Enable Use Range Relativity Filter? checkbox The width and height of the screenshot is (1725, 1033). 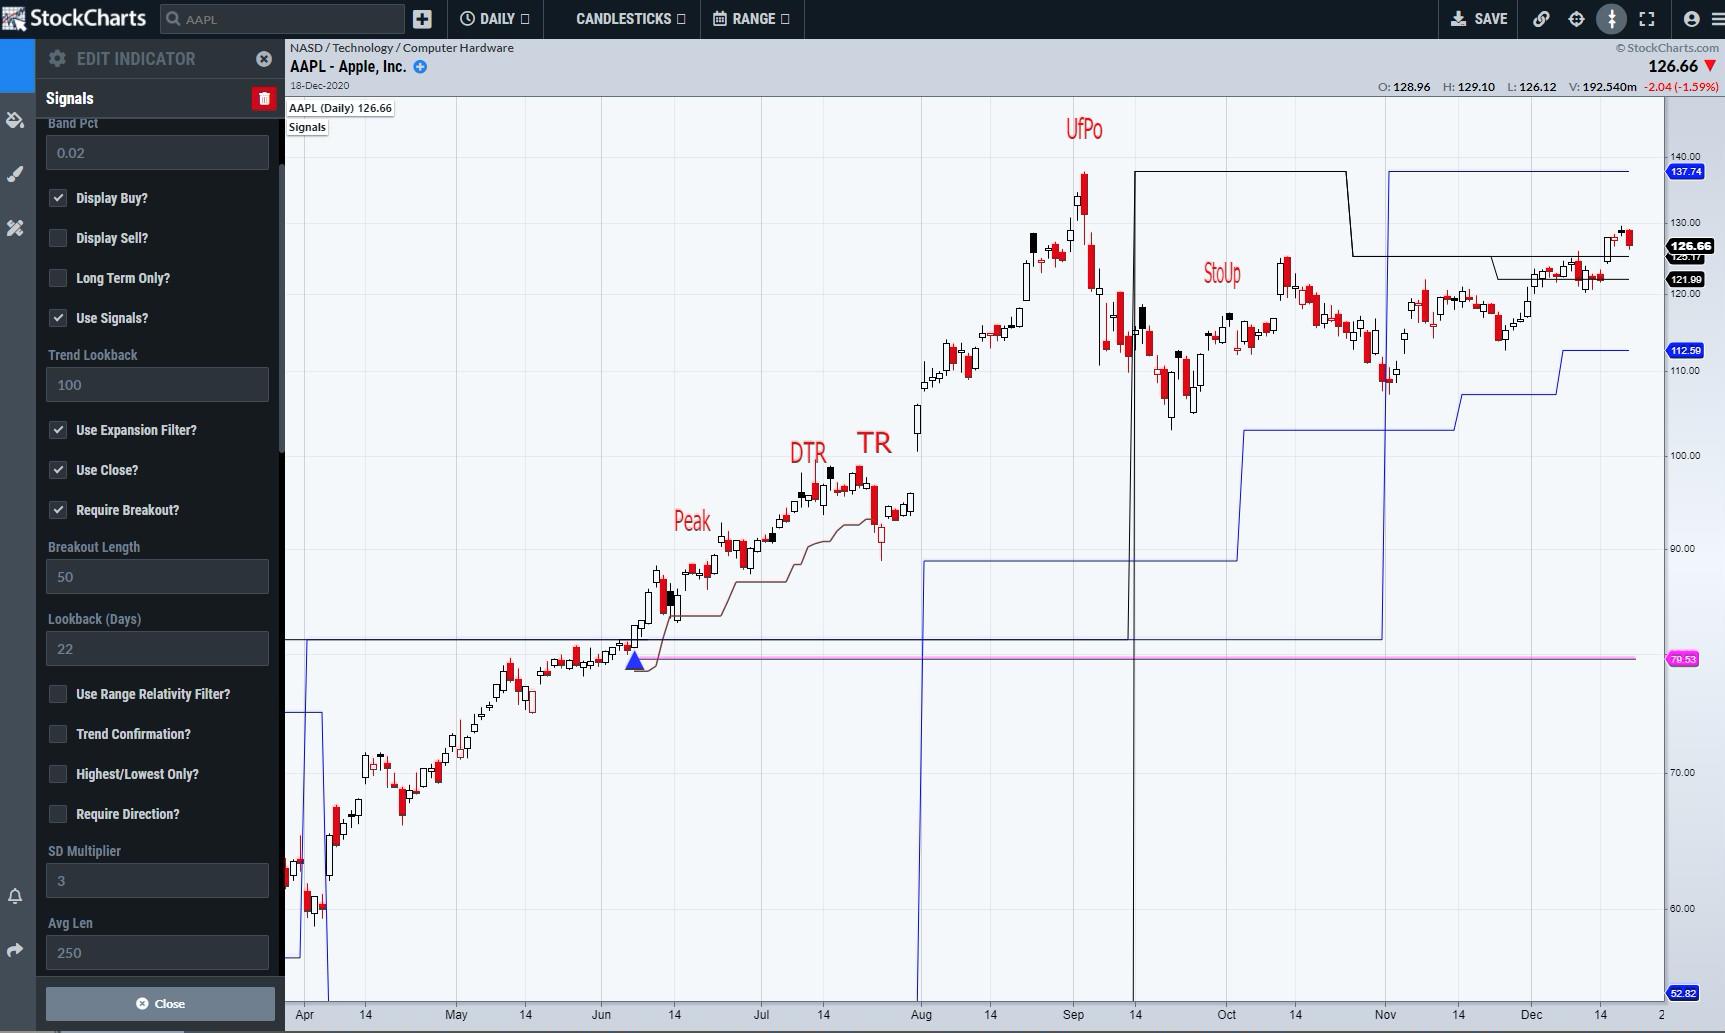[x=58, y=694]
